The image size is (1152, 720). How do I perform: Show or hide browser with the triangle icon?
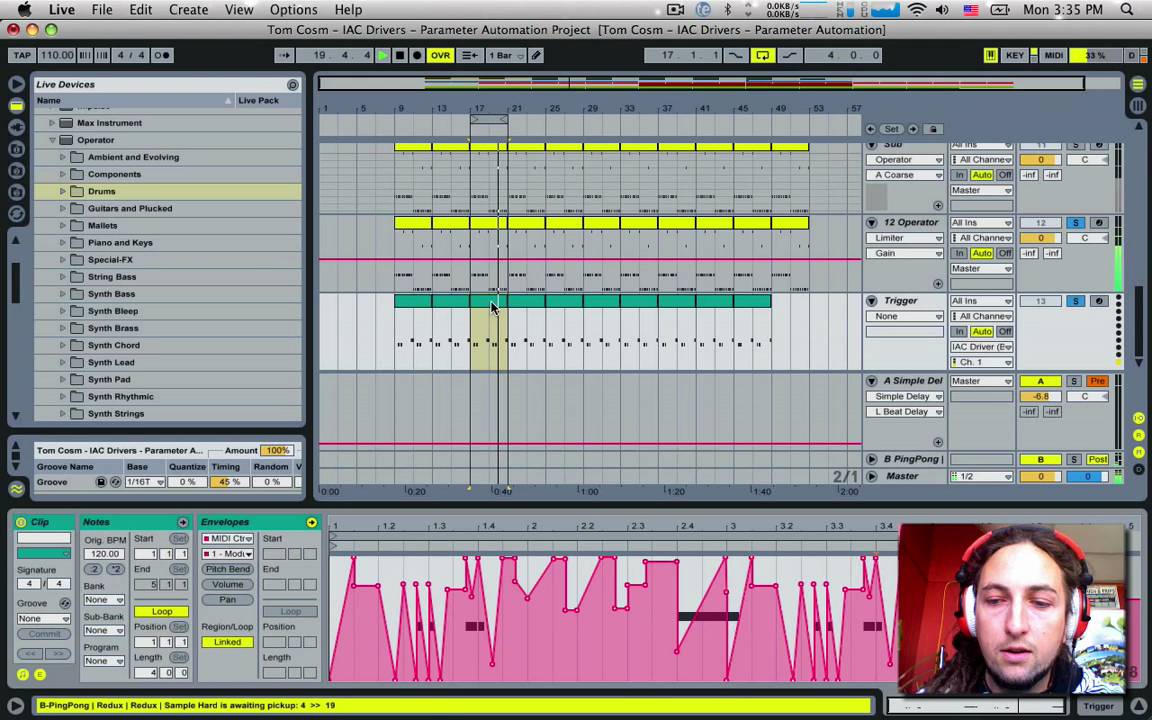point(16,84)
